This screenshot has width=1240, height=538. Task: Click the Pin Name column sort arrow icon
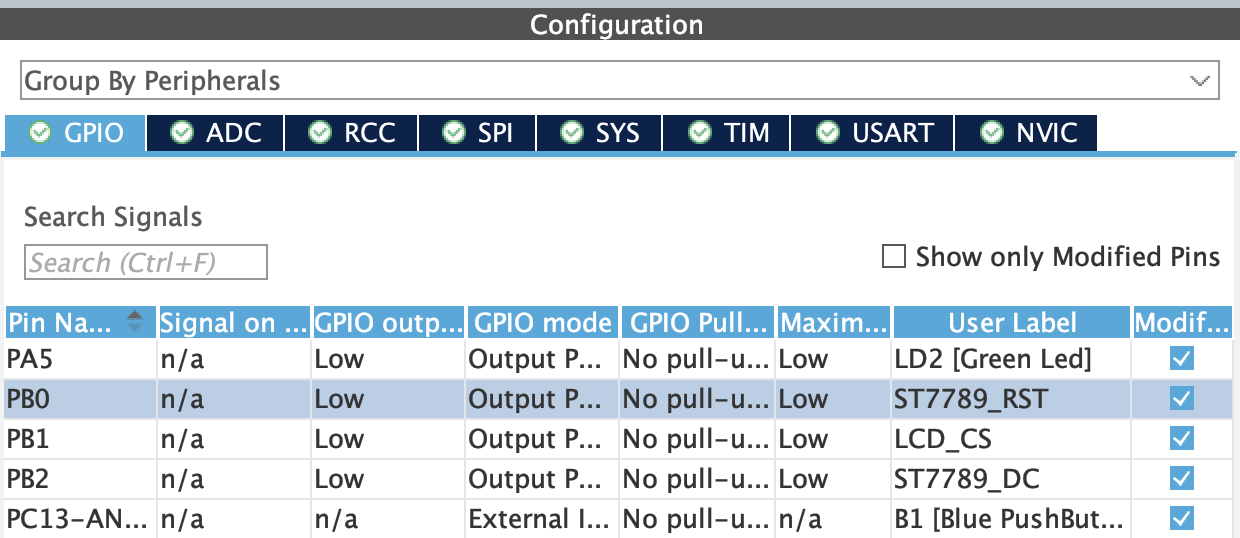point(136,322)
